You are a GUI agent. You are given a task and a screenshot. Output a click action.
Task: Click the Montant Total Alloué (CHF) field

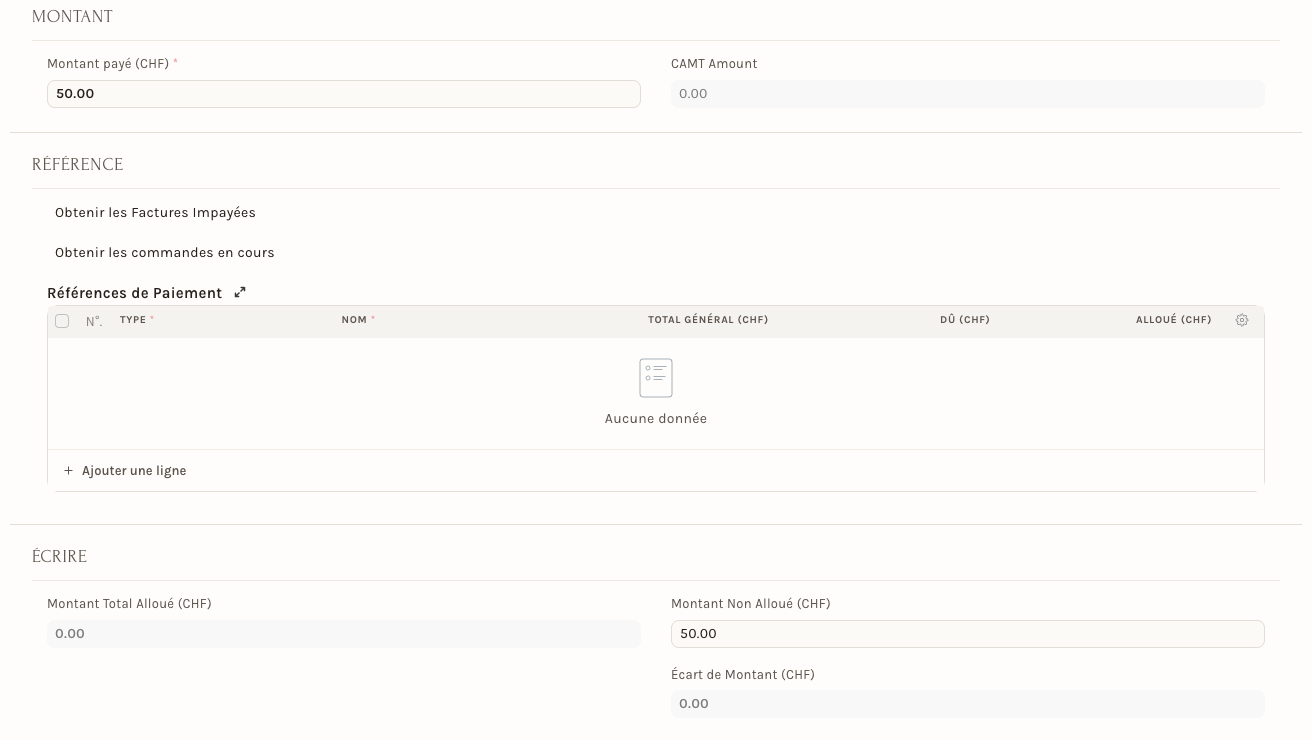click(344, 634)
